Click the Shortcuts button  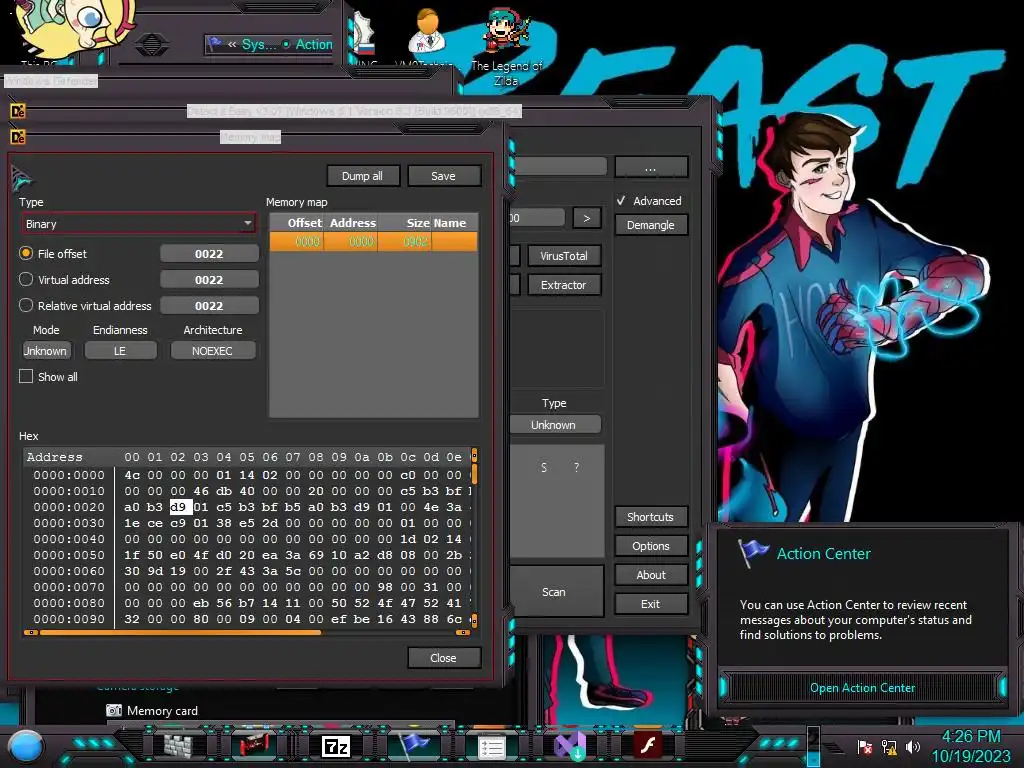coord(650,517)
